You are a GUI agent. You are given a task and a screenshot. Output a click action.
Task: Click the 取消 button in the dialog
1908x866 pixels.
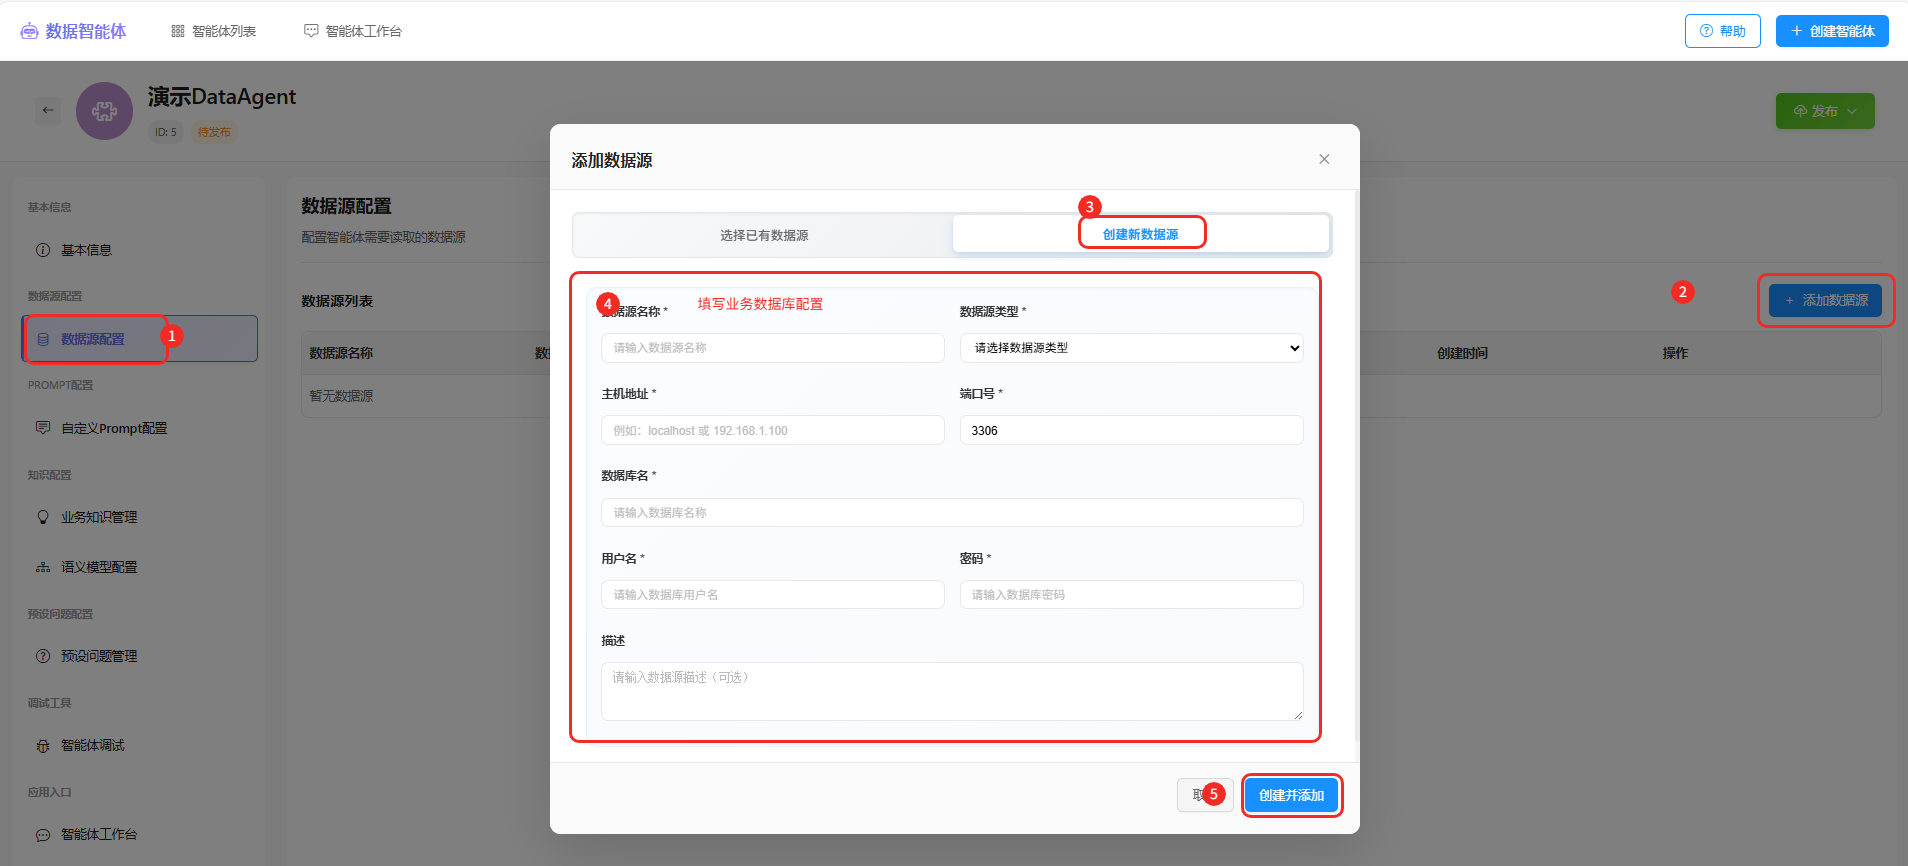pyautogui.click(x=1205, y=795)
